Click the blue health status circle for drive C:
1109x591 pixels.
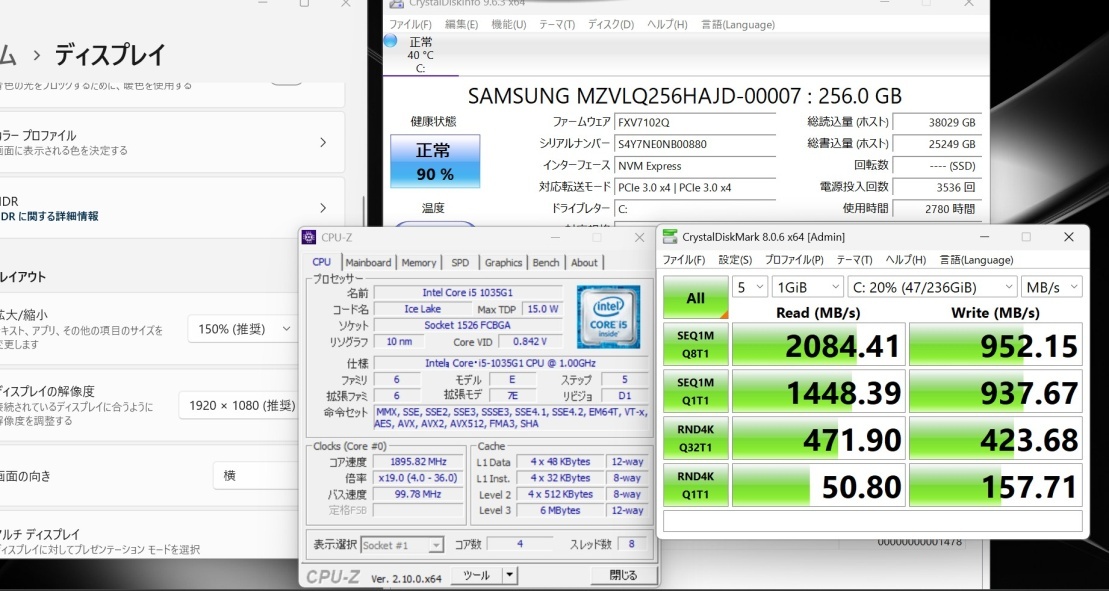point(390,40)
